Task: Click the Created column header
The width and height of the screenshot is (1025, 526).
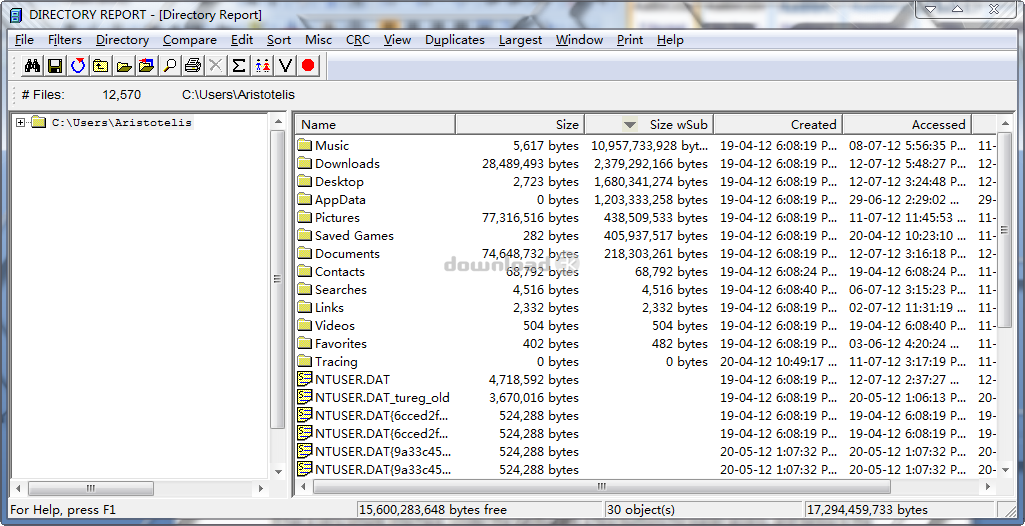Action: (777, 125)
